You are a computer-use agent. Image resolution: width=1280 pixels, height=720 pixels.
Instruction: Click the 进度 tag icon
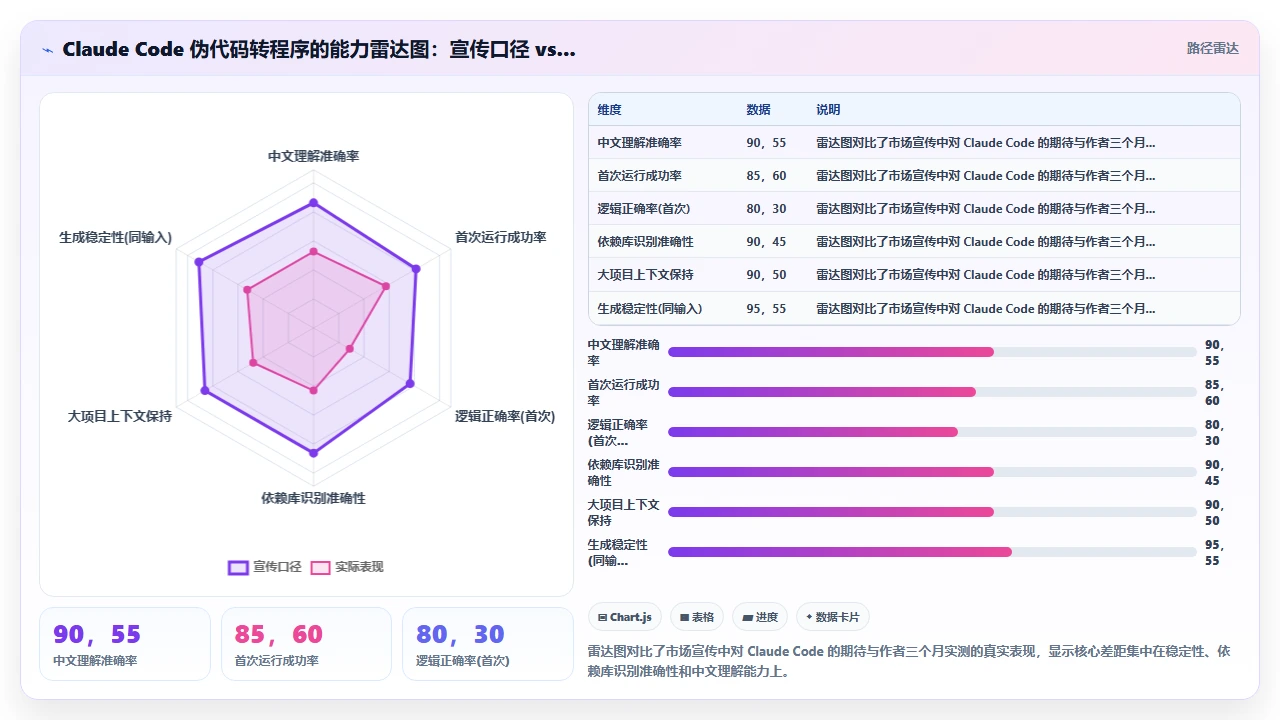(x=747, y=617)
